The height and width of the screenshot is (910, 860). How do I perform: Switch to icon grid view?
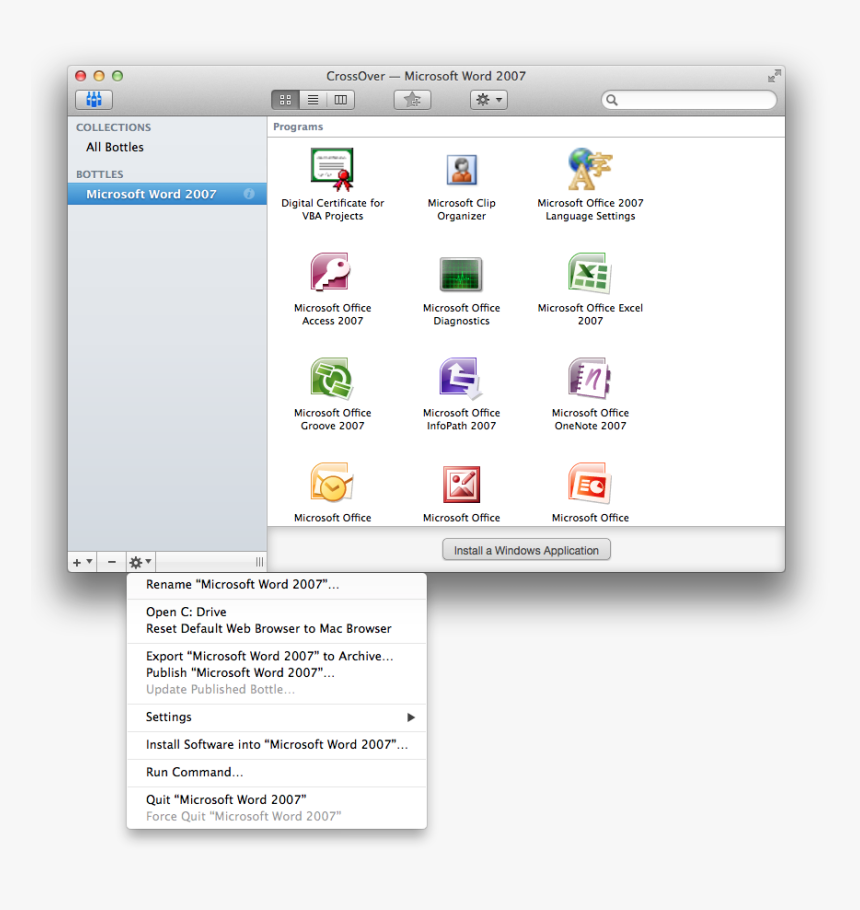[x=286, y=100]
